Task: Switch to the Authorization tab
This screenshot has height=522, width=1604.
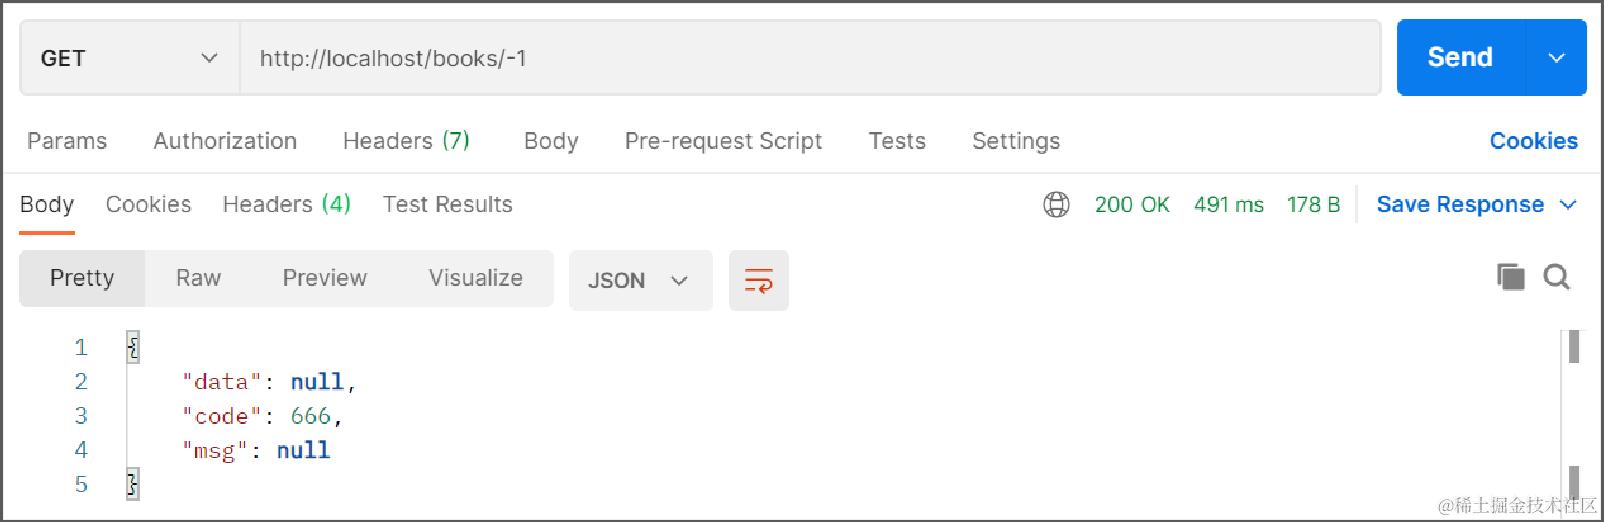Action: click(x=225, y=141)
